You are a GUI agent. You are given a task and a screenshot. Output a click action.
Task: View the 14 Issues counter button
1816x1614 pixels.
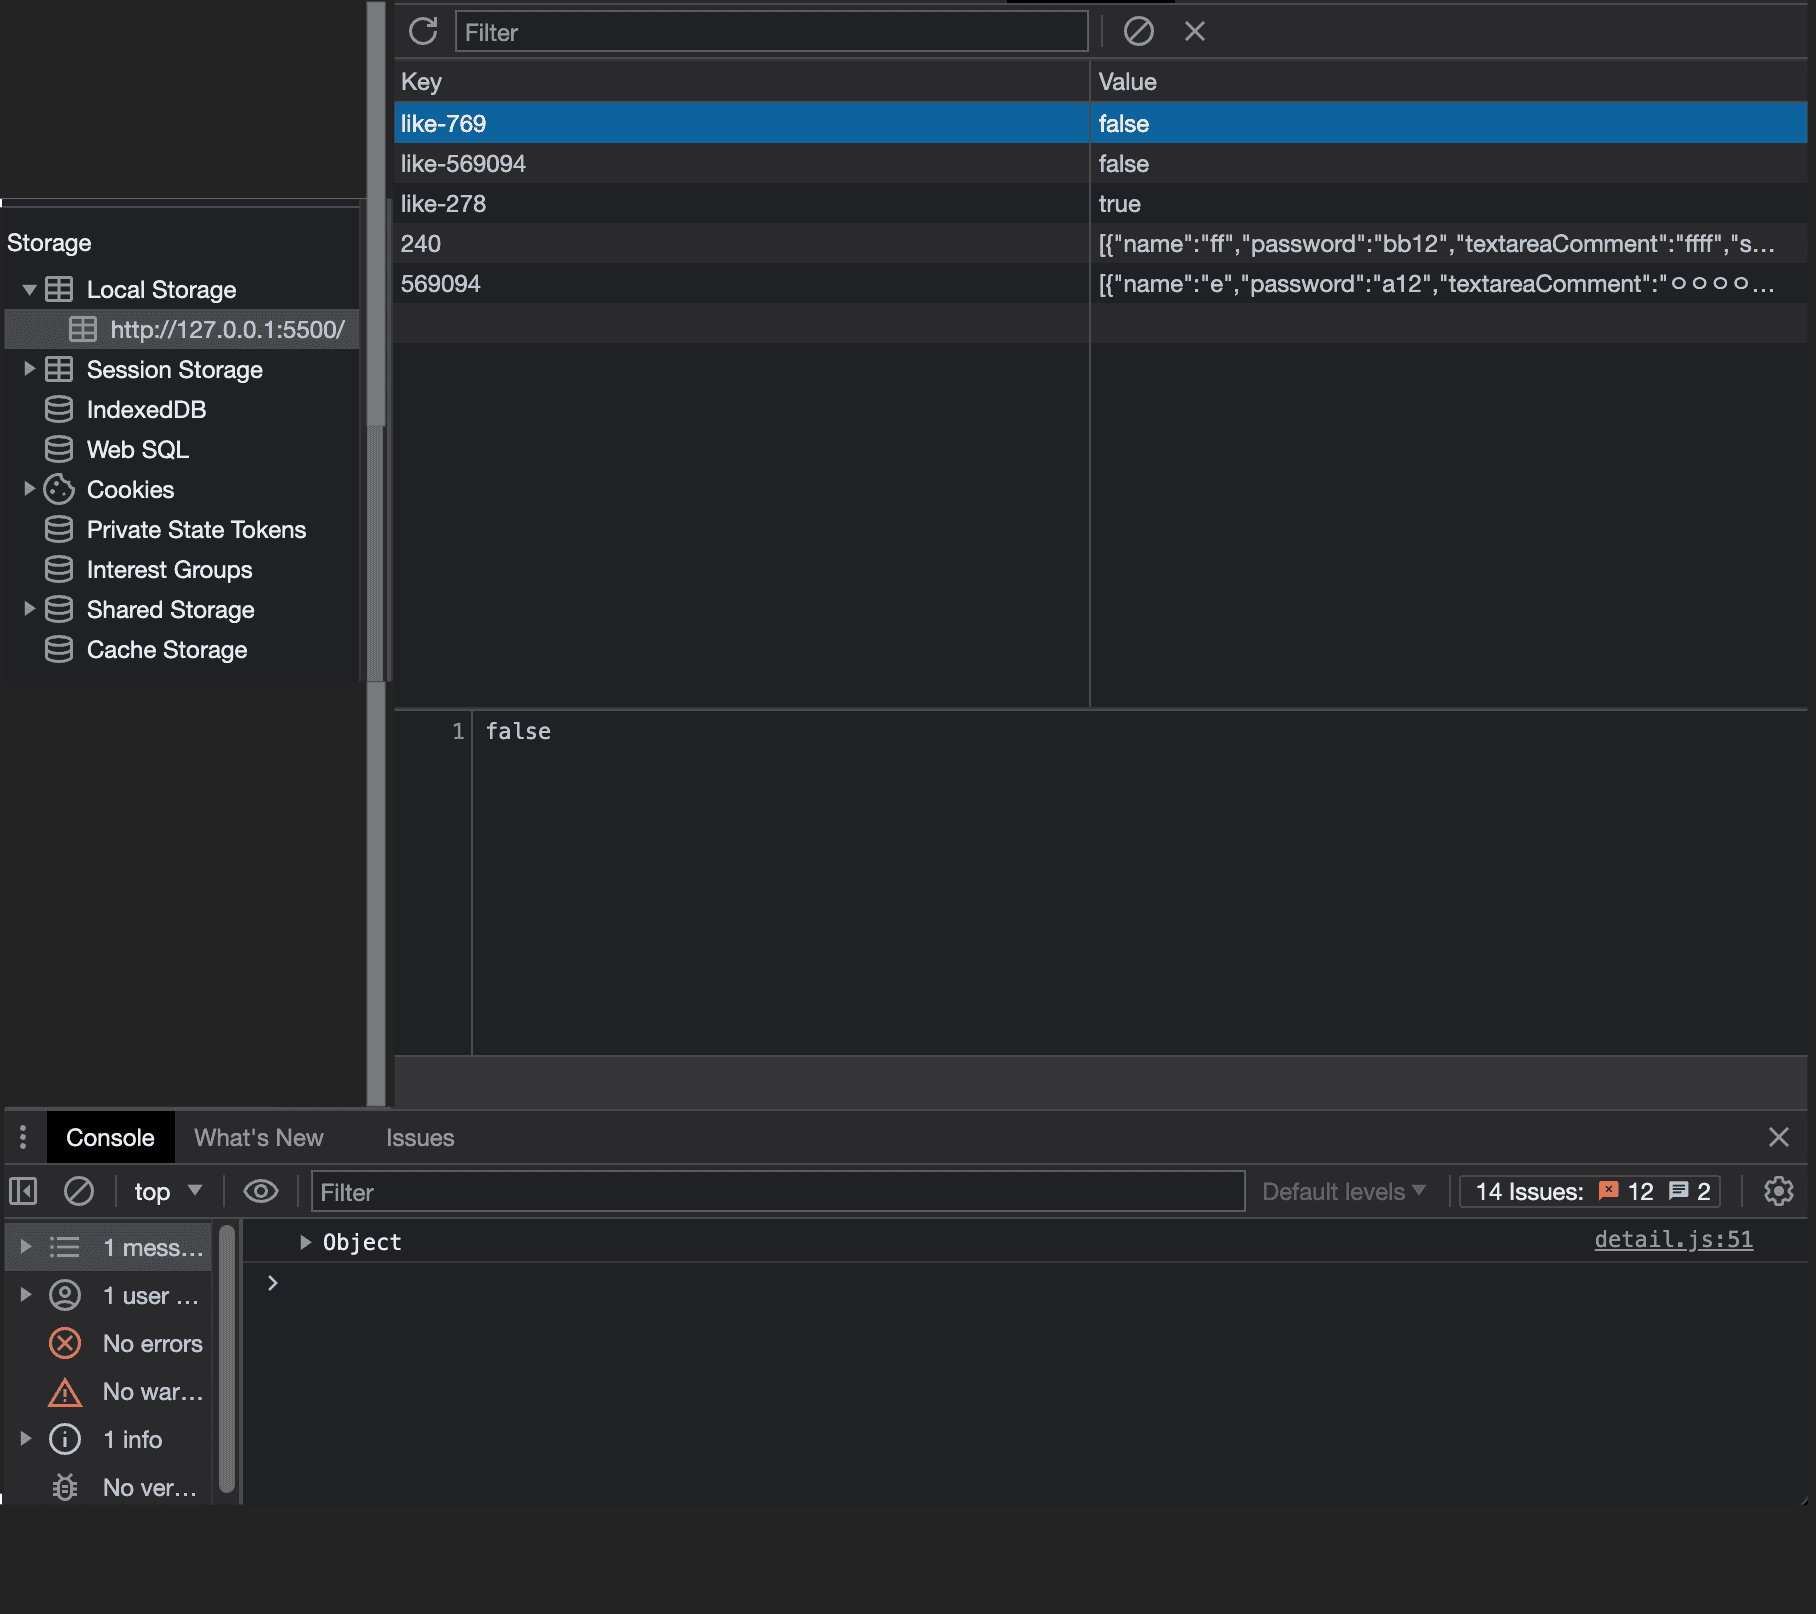[1589, 1191]
